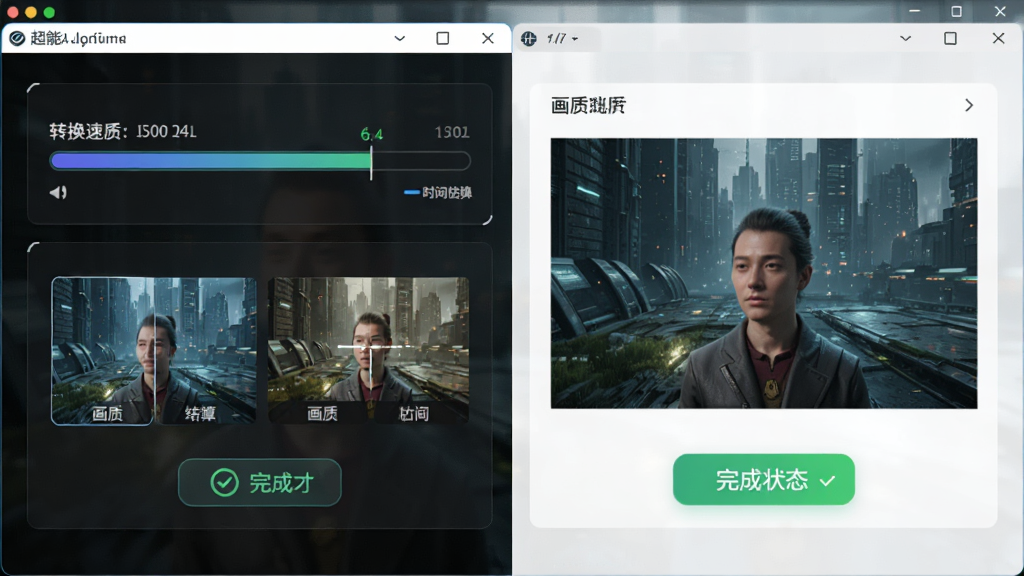The height and width of the screenshot is (576, 1024).
Task: Click the blue legend label near progress bar
Action: click(x=438, y=193)
